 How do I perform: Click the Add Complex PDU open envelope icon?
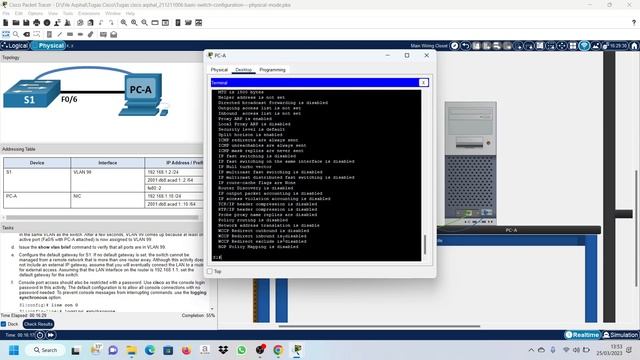[x=113, y=34]
